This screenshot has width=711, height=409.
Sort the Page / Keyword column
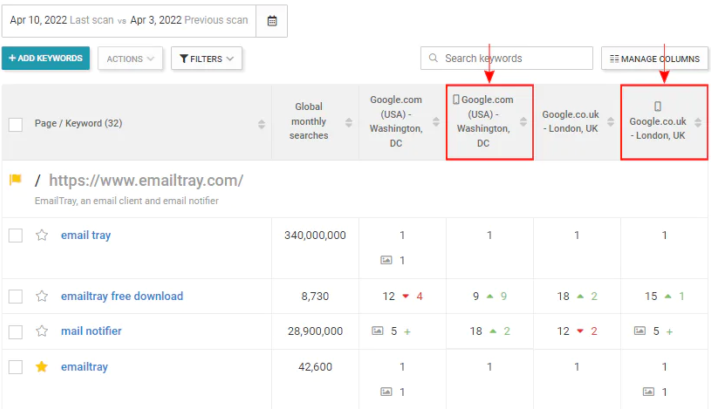pyautogui.click(x=261, y=124)
